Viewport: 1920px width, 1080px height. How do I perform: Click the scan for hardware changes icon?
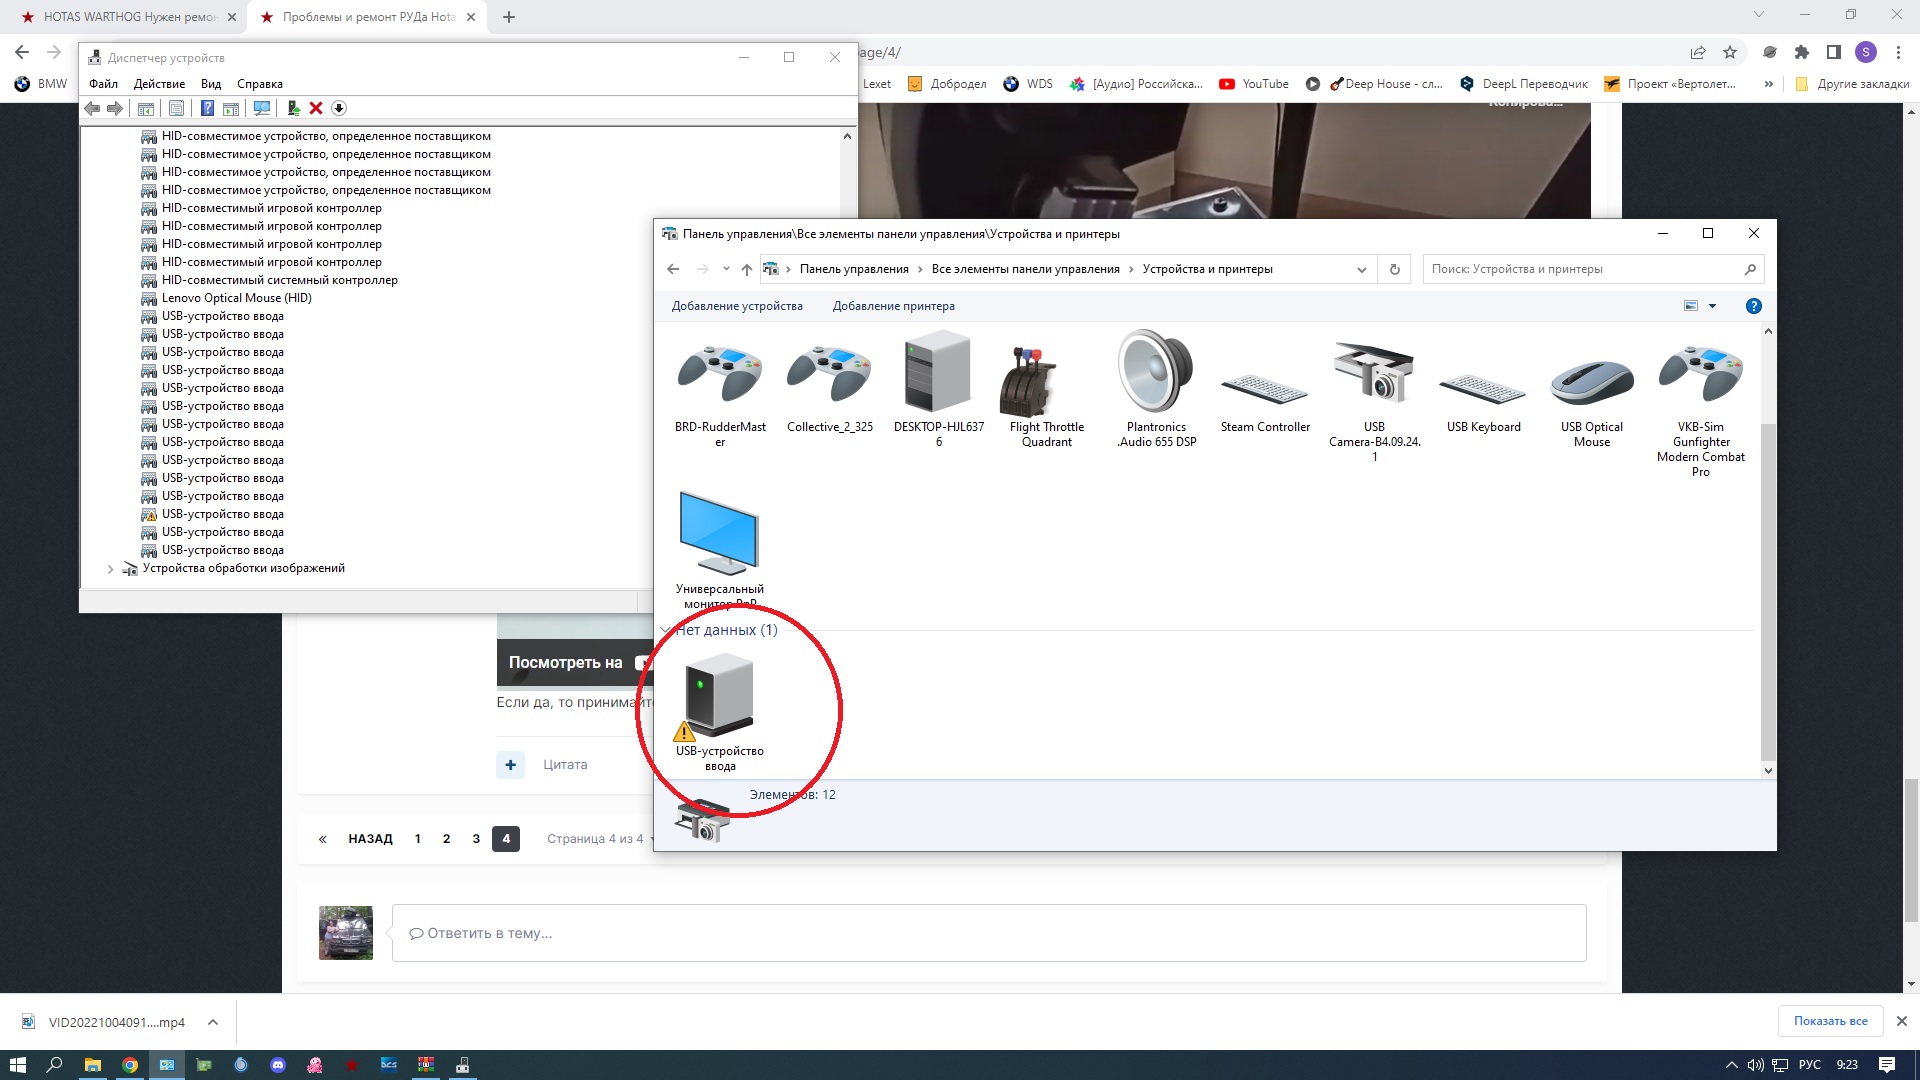(x=262, y=108)
